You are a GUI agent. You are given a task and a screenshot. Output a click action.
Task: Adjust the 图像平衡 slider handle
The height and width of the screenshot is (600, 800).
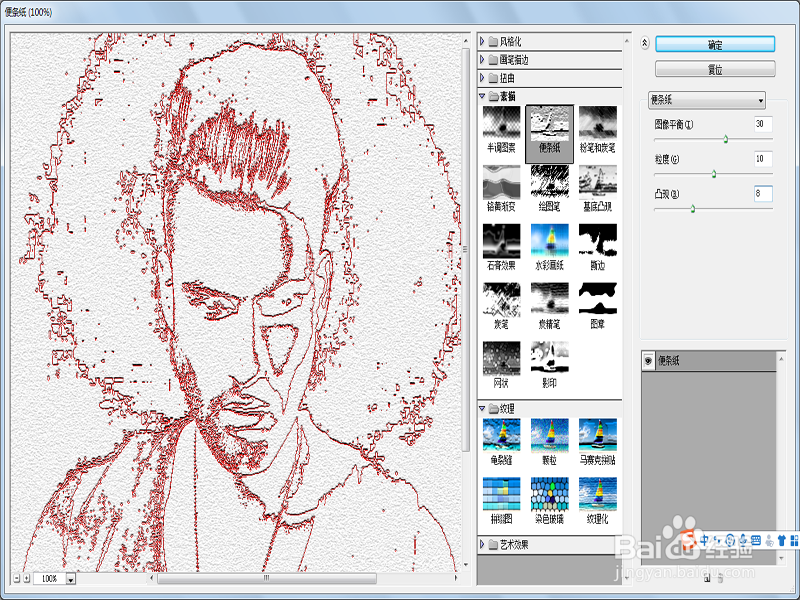click(x=726, y=139)
